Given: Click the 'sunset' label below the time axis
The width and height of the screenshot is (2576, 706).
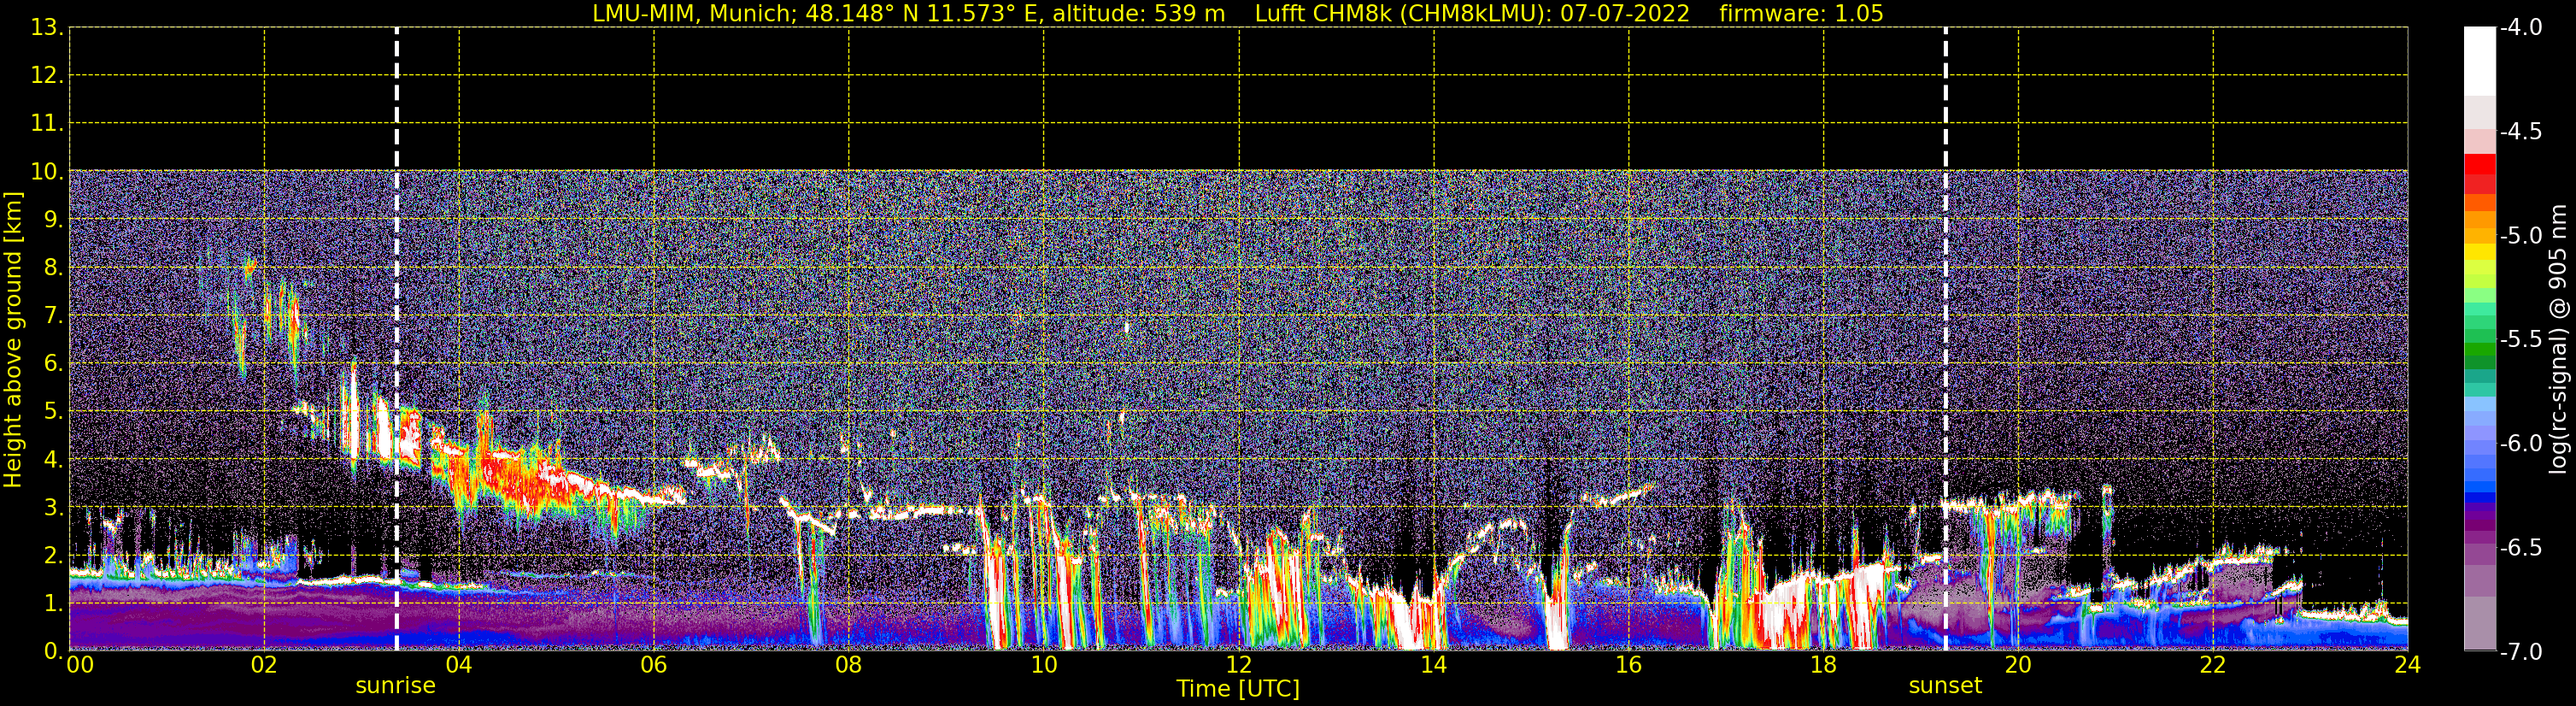Looking at the screenshot, I should coord(1945,686).
